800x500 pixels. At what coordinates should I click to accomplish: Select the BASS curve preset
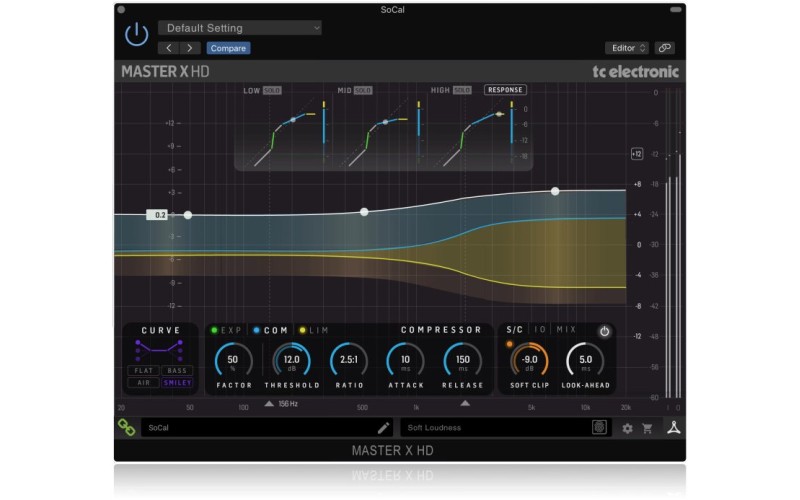click(177, 370)
